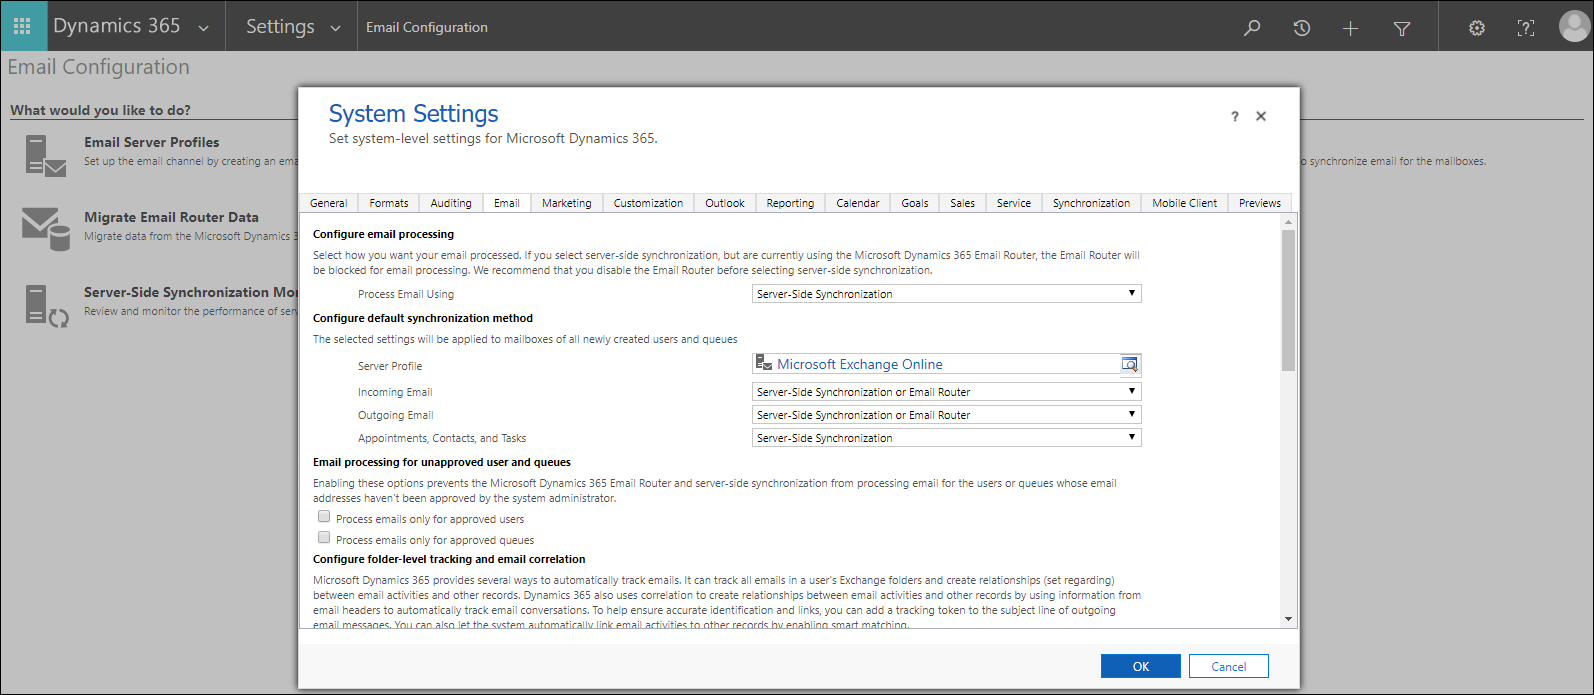The image size is (1594, 695).
Task: Open the Sales tab
Action: coord(963,203)
